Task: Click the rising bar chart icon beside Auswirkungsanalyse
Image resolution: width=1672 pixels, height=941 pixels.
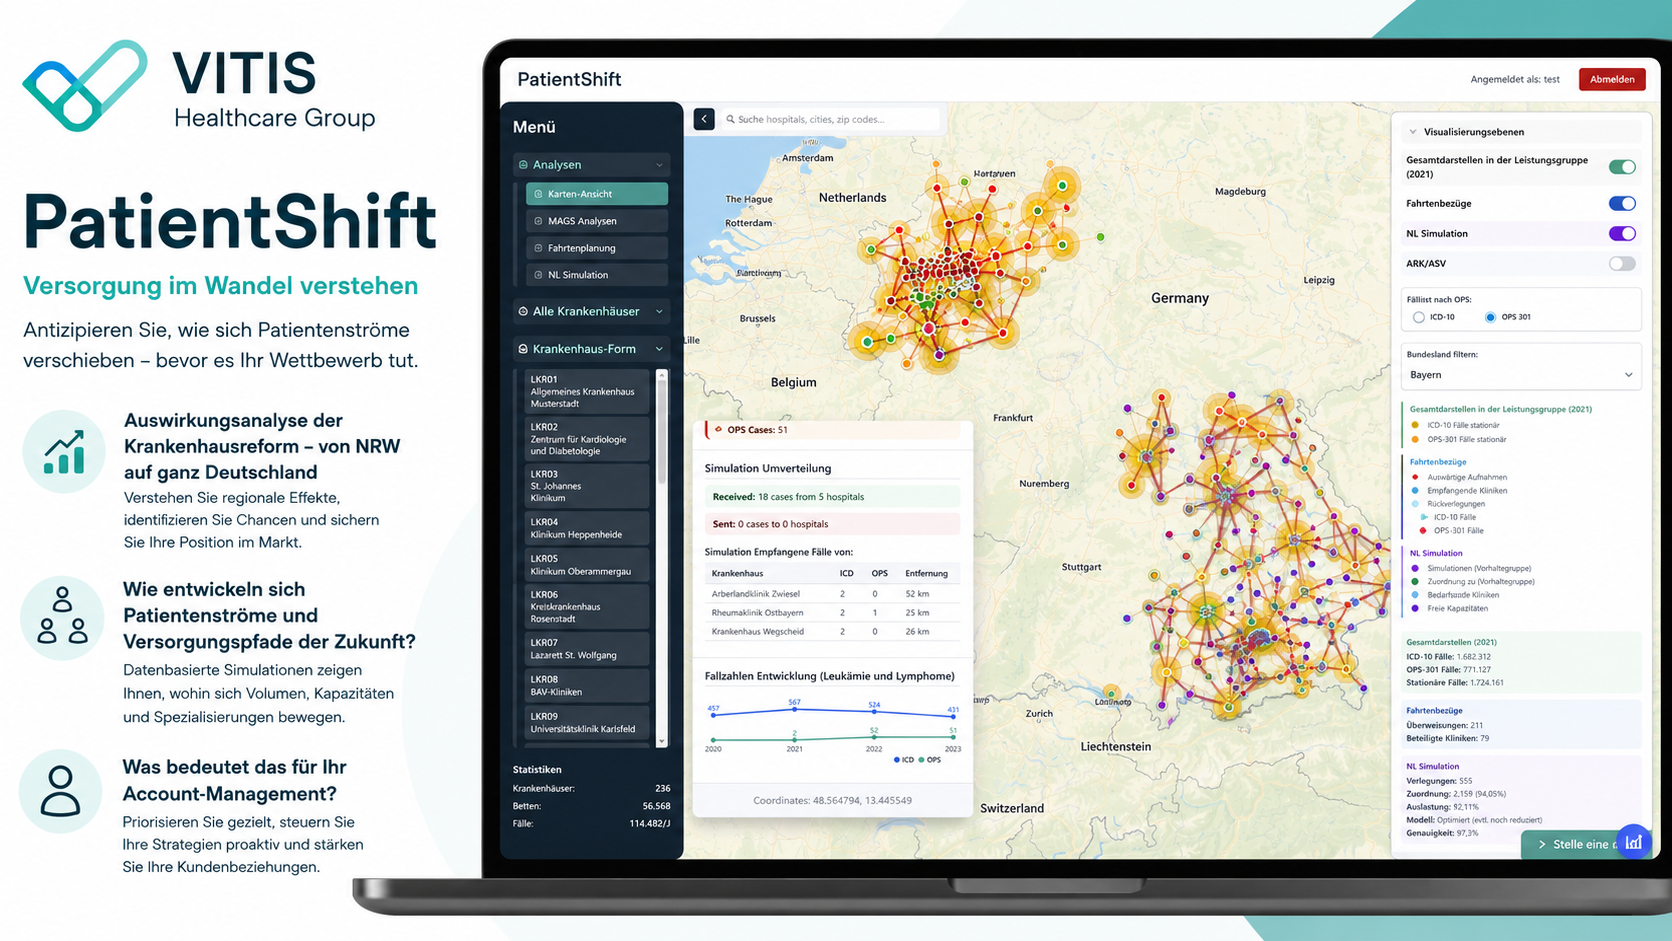Action: 64,451
